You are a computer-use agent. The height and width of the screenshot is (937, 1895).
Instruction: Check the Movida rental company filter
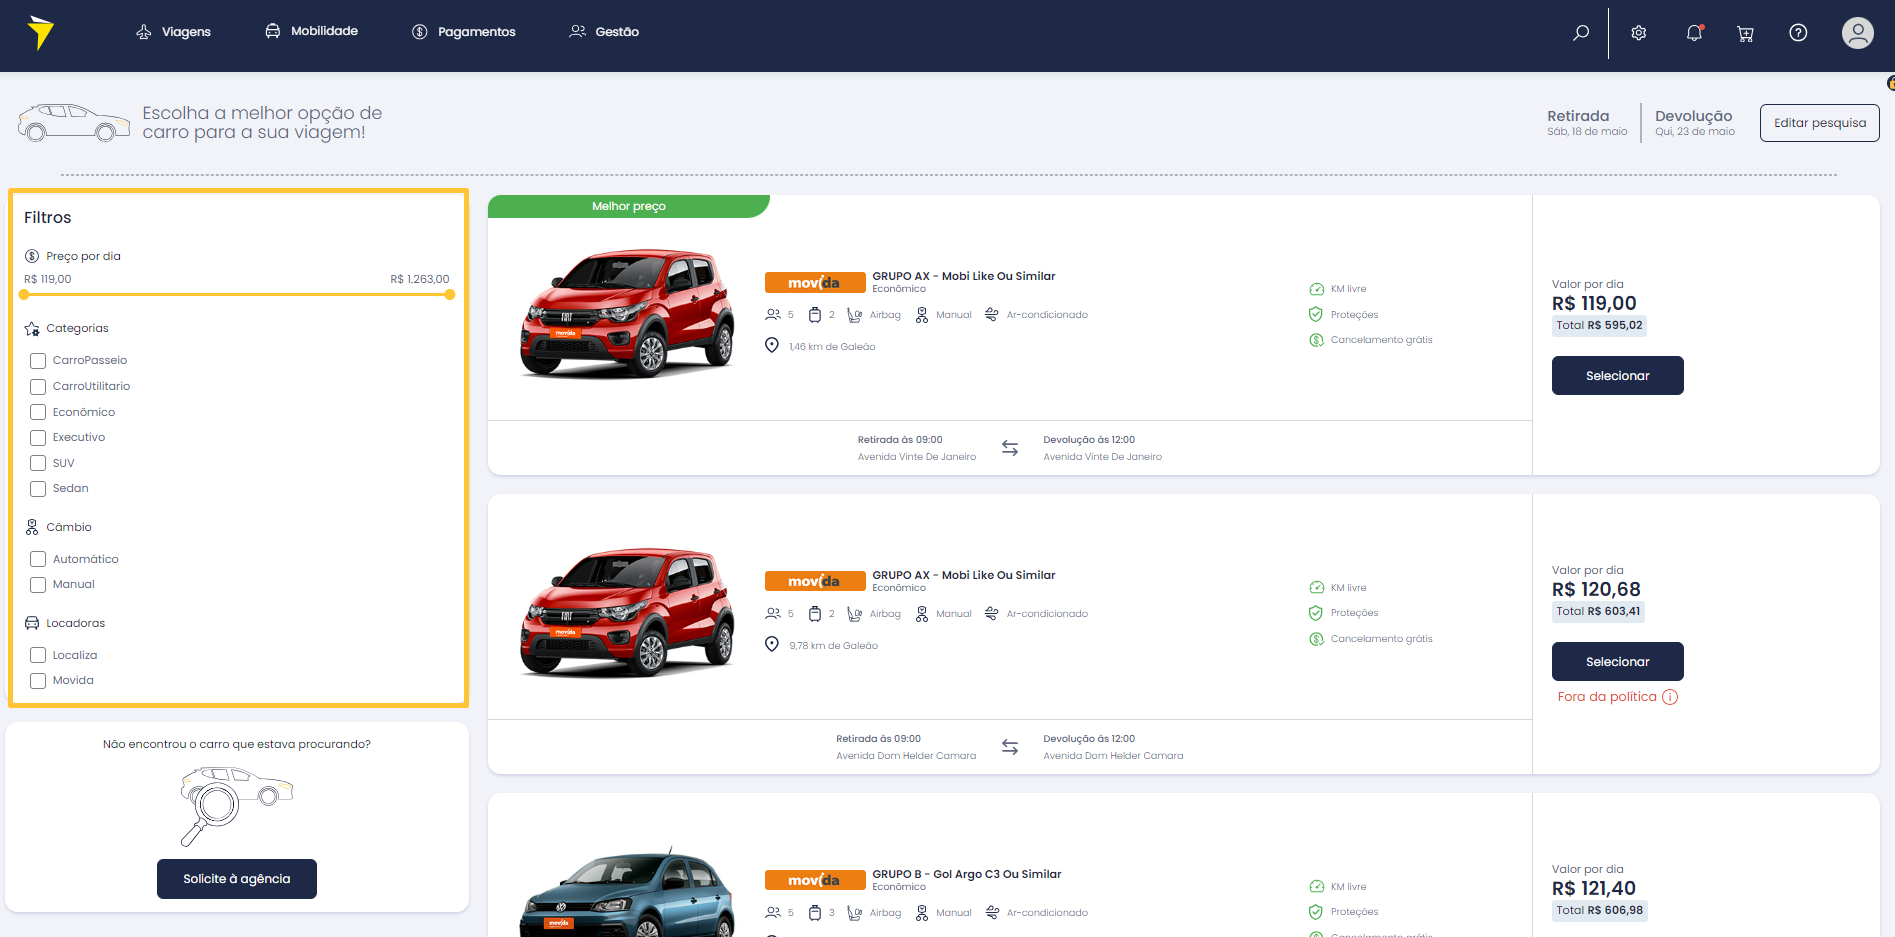38,681
